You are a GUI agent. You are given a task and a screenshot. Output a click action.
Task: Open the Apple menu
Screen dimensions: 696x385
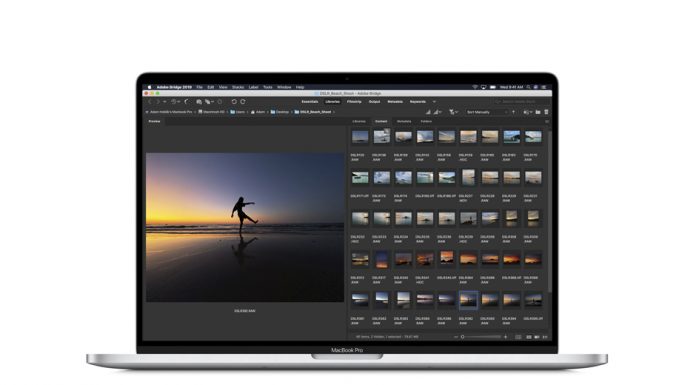(150, 87)
